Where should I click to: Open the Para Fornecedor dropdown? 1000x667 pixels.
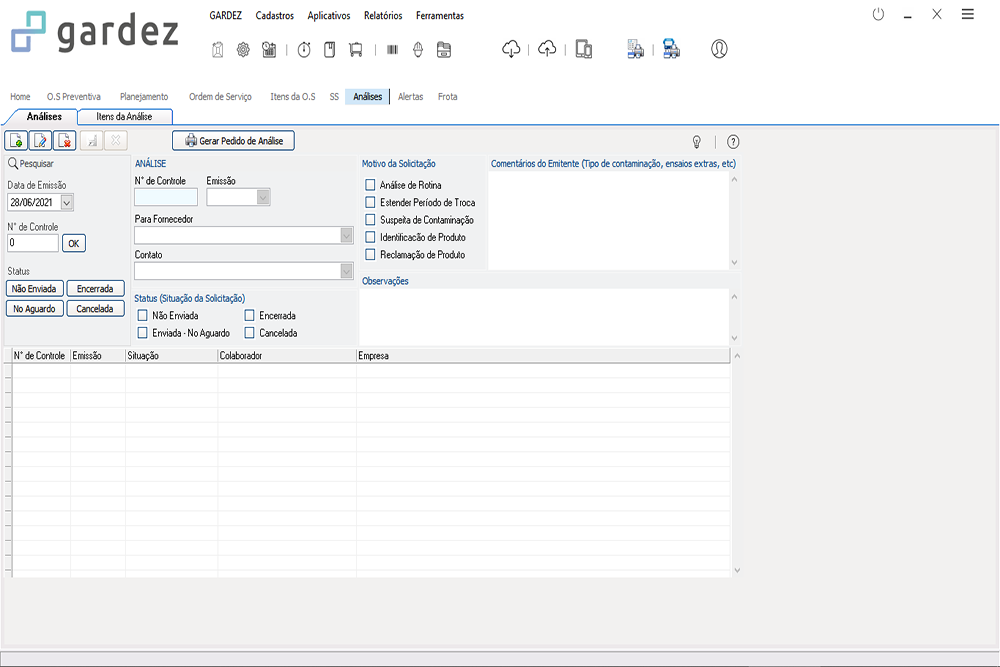point(346,236)
